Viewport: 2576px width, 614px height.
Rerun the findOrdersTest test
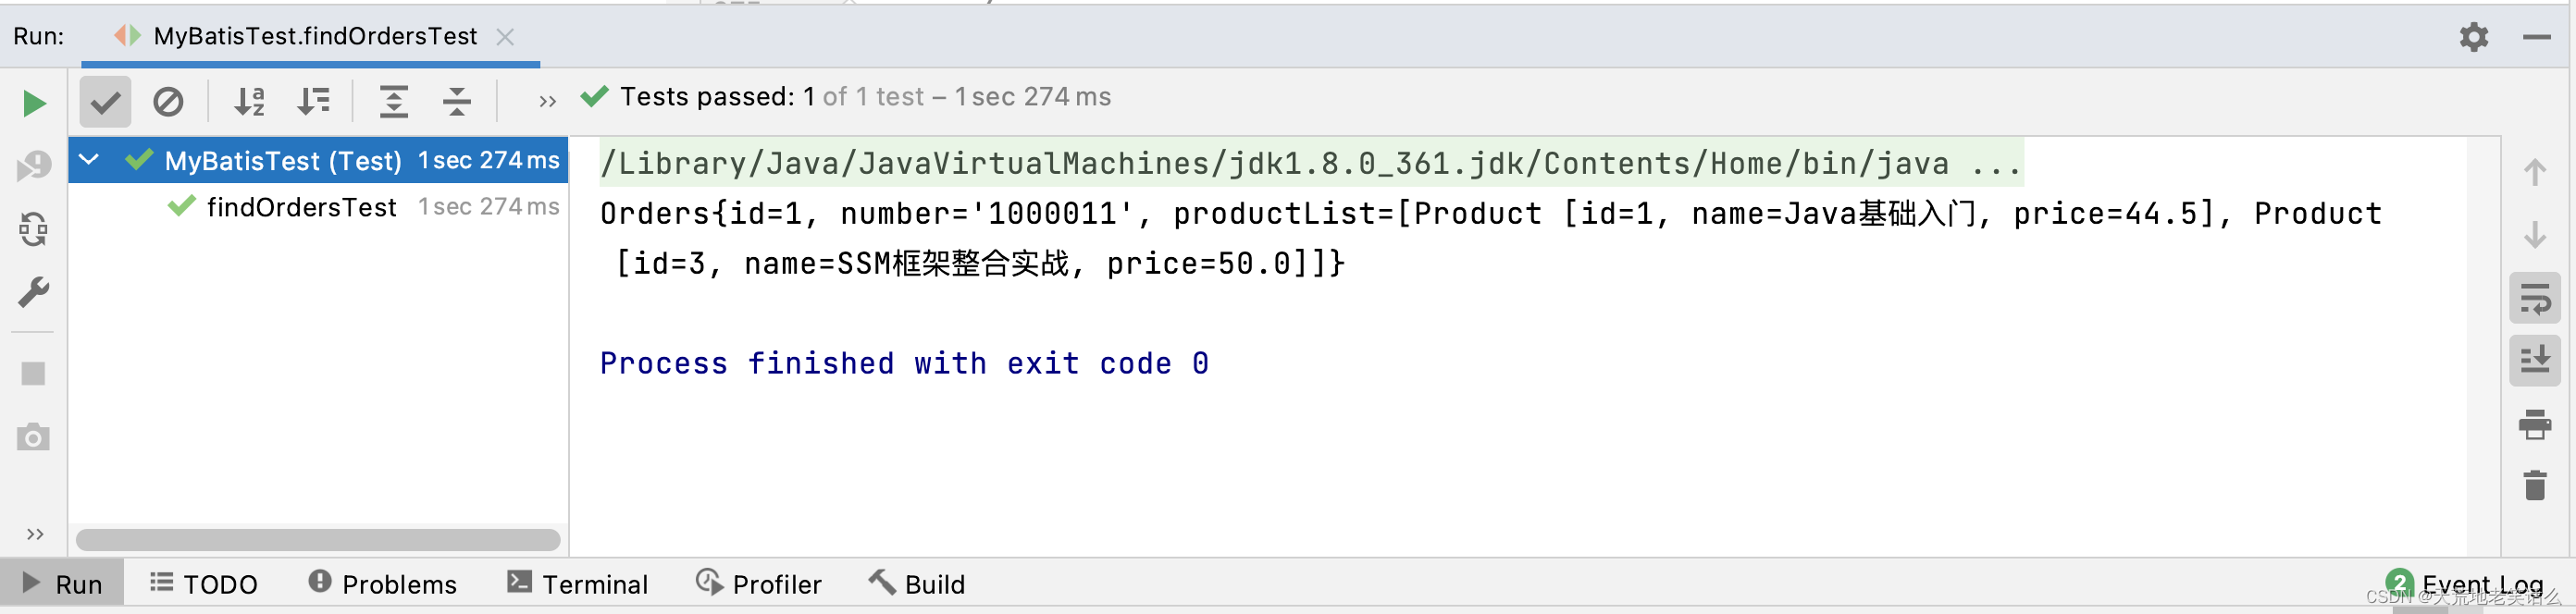tap(34, 103)
